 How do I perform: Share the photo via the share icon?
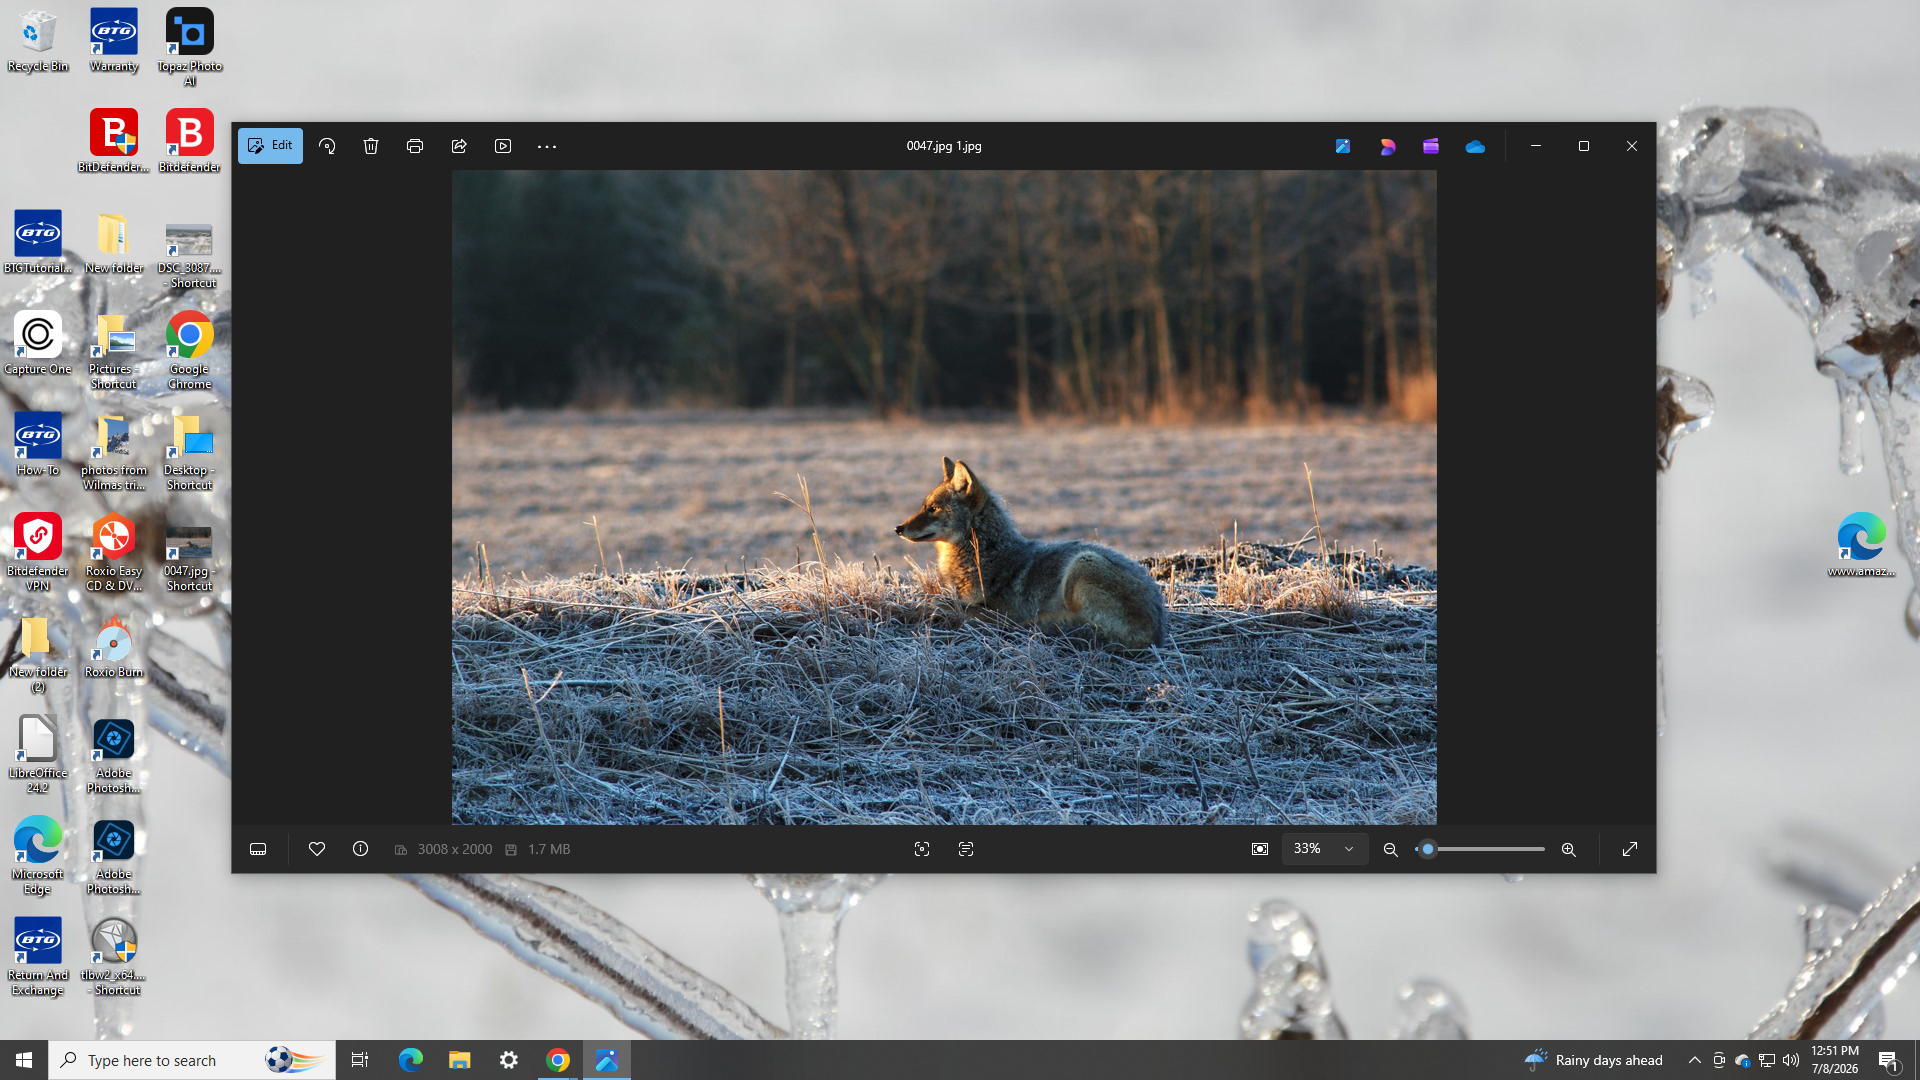(x=459, y=146)
